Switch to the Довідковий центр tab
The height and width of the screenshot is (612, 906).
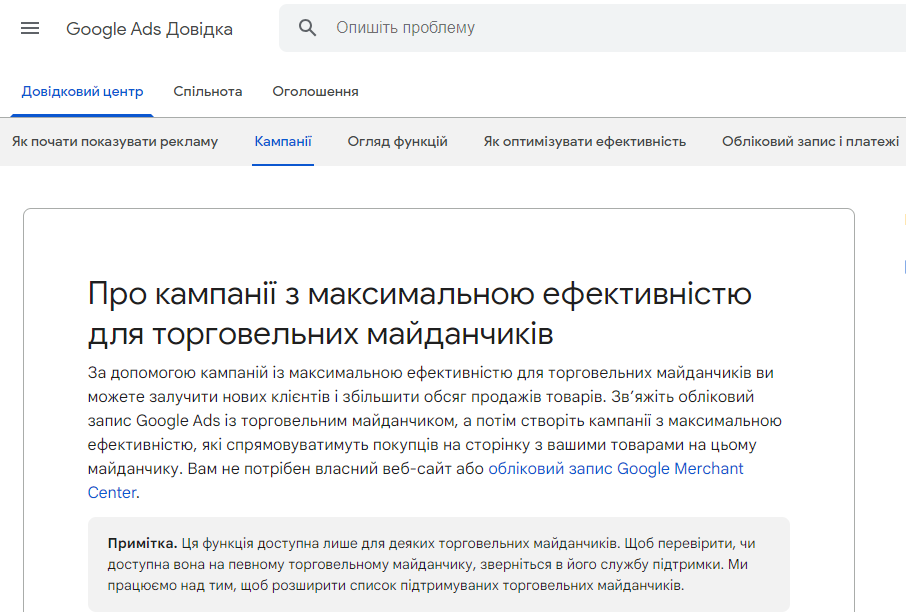point(82,91)
